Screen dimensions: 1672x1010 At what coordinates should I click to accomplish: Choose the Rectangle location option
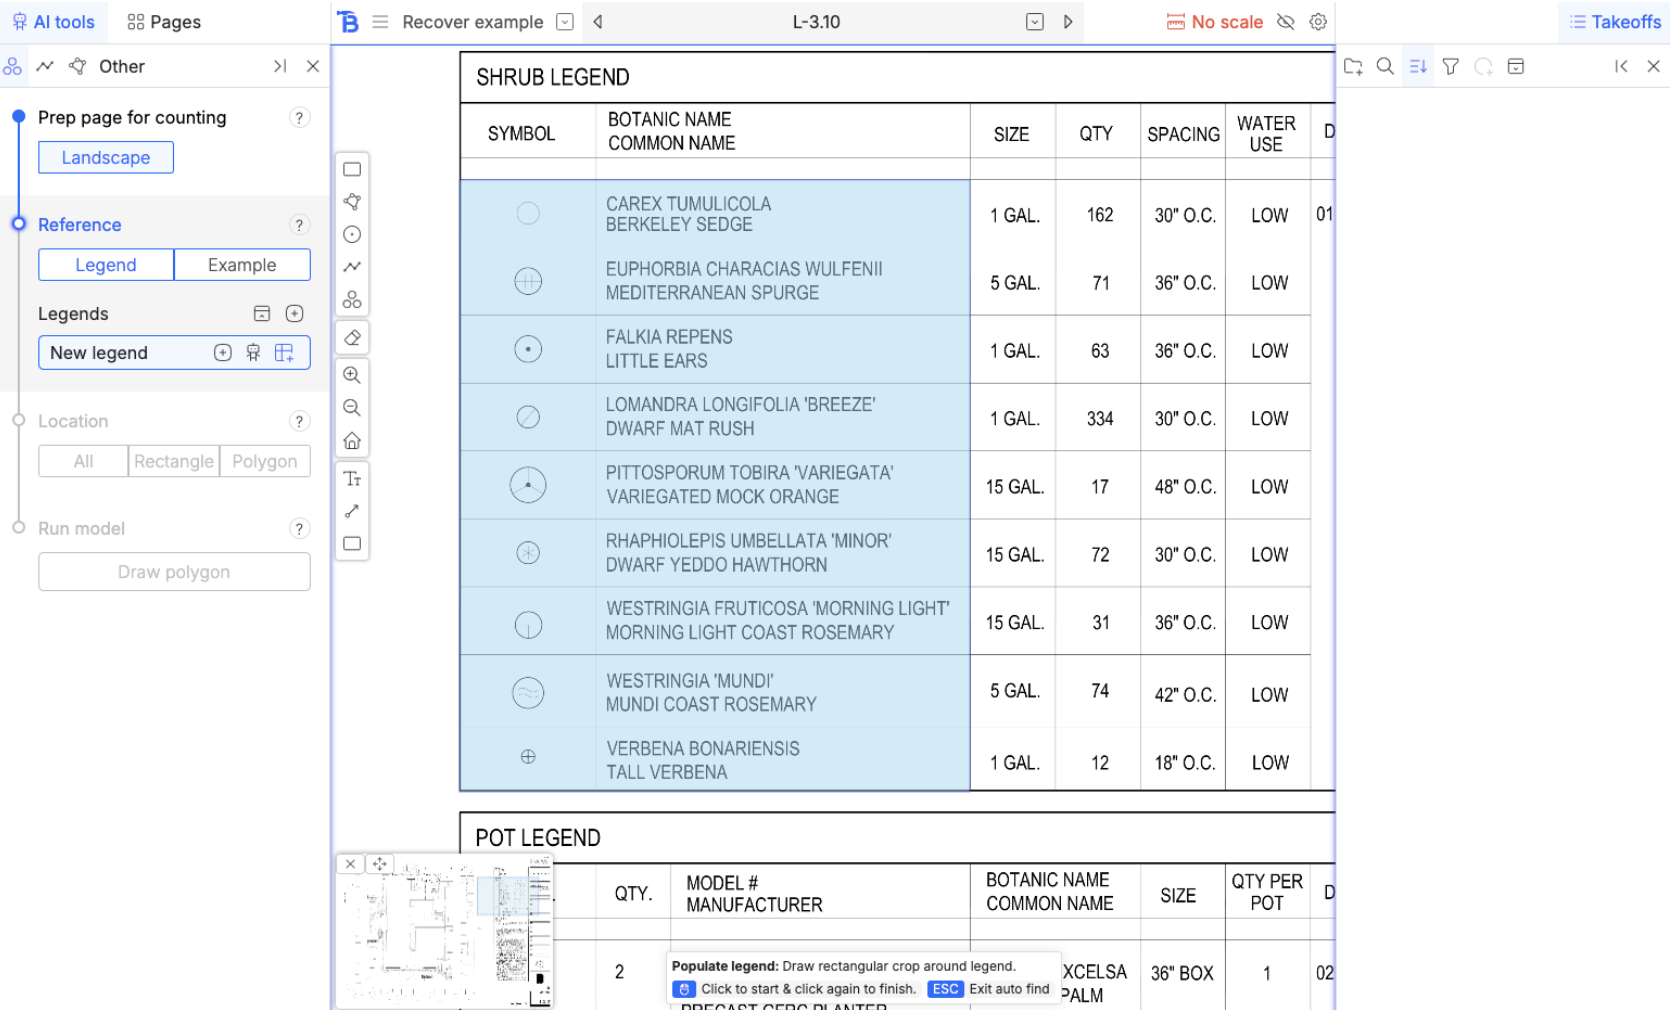(174, 461)
